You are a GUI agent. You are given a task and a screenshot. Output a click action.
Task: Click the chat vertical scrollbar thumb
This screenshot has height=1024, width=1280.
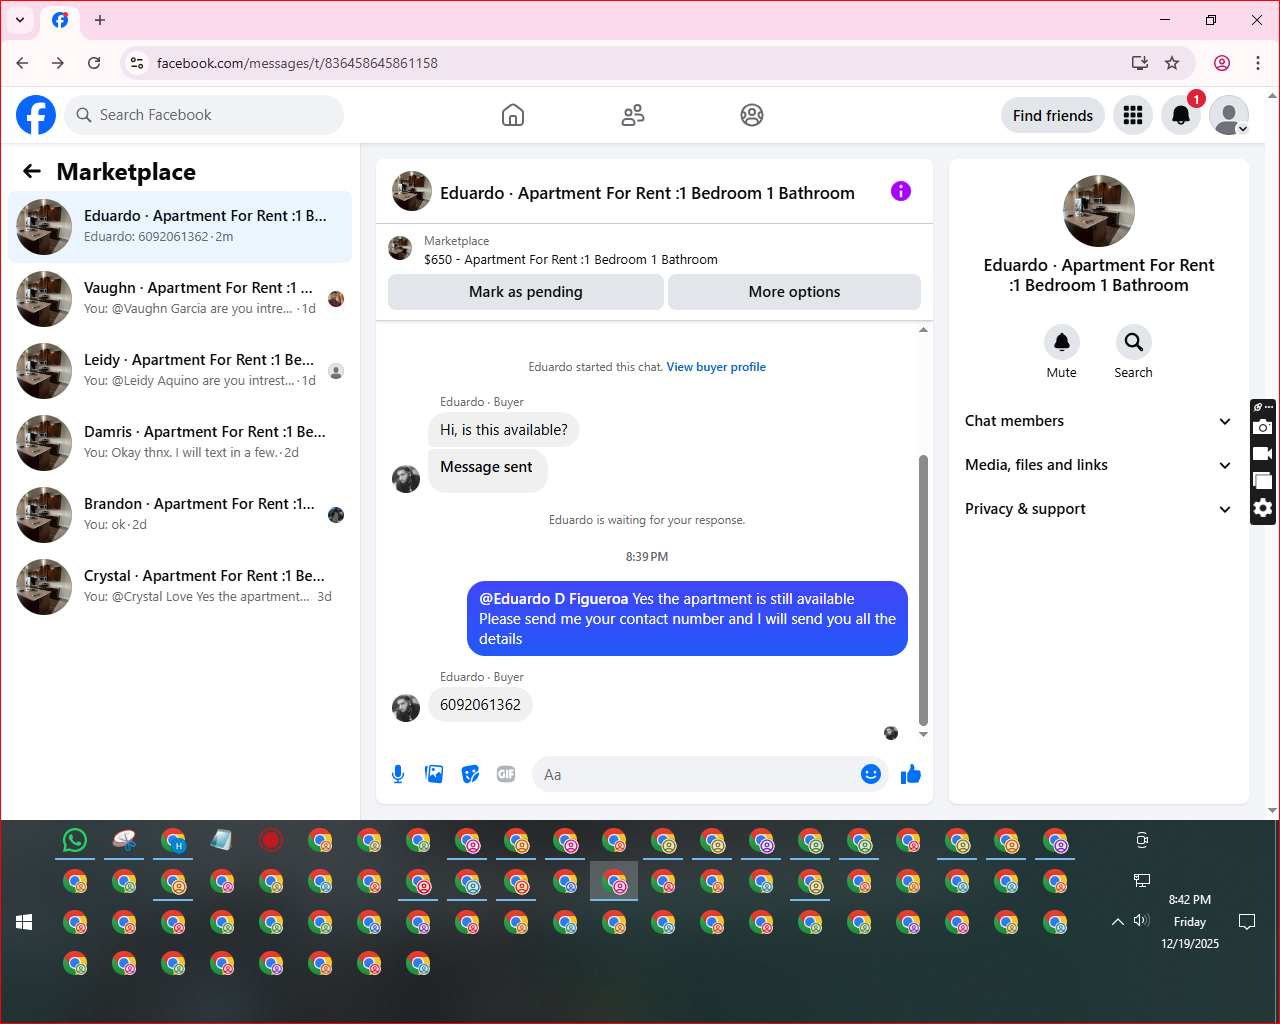tap(923, 590)
